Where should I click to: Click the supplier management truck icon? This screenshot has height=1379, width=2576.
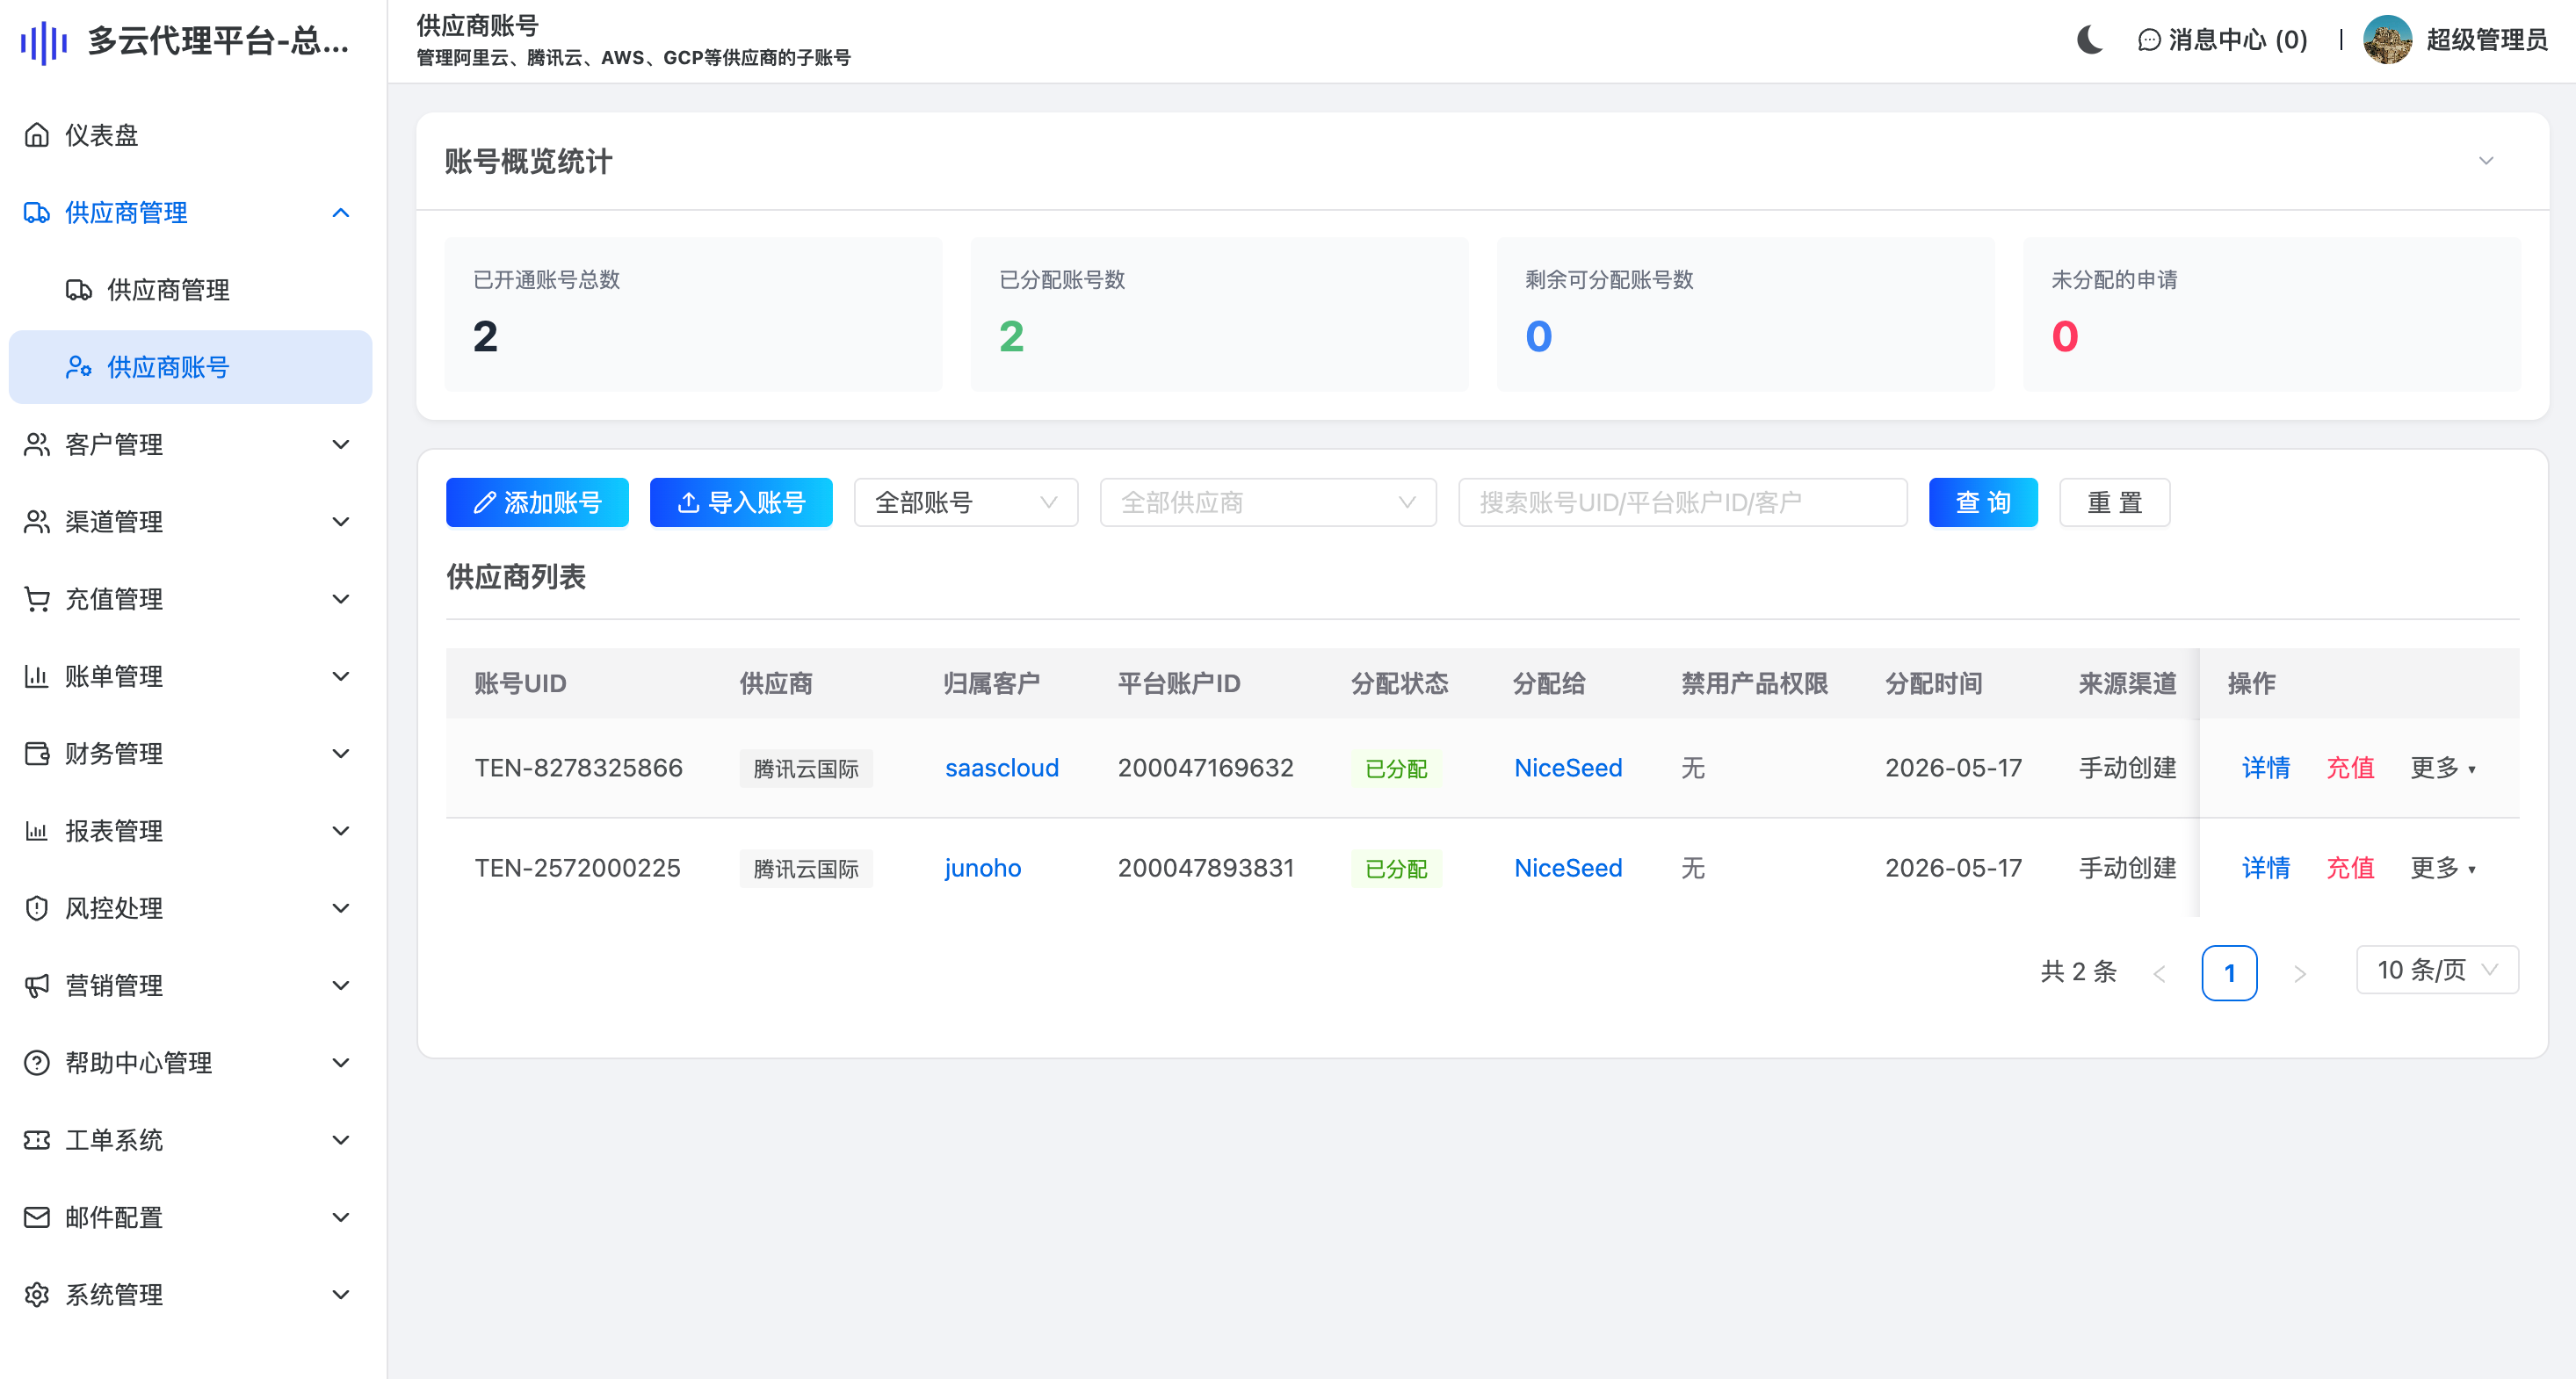point(37,212)
